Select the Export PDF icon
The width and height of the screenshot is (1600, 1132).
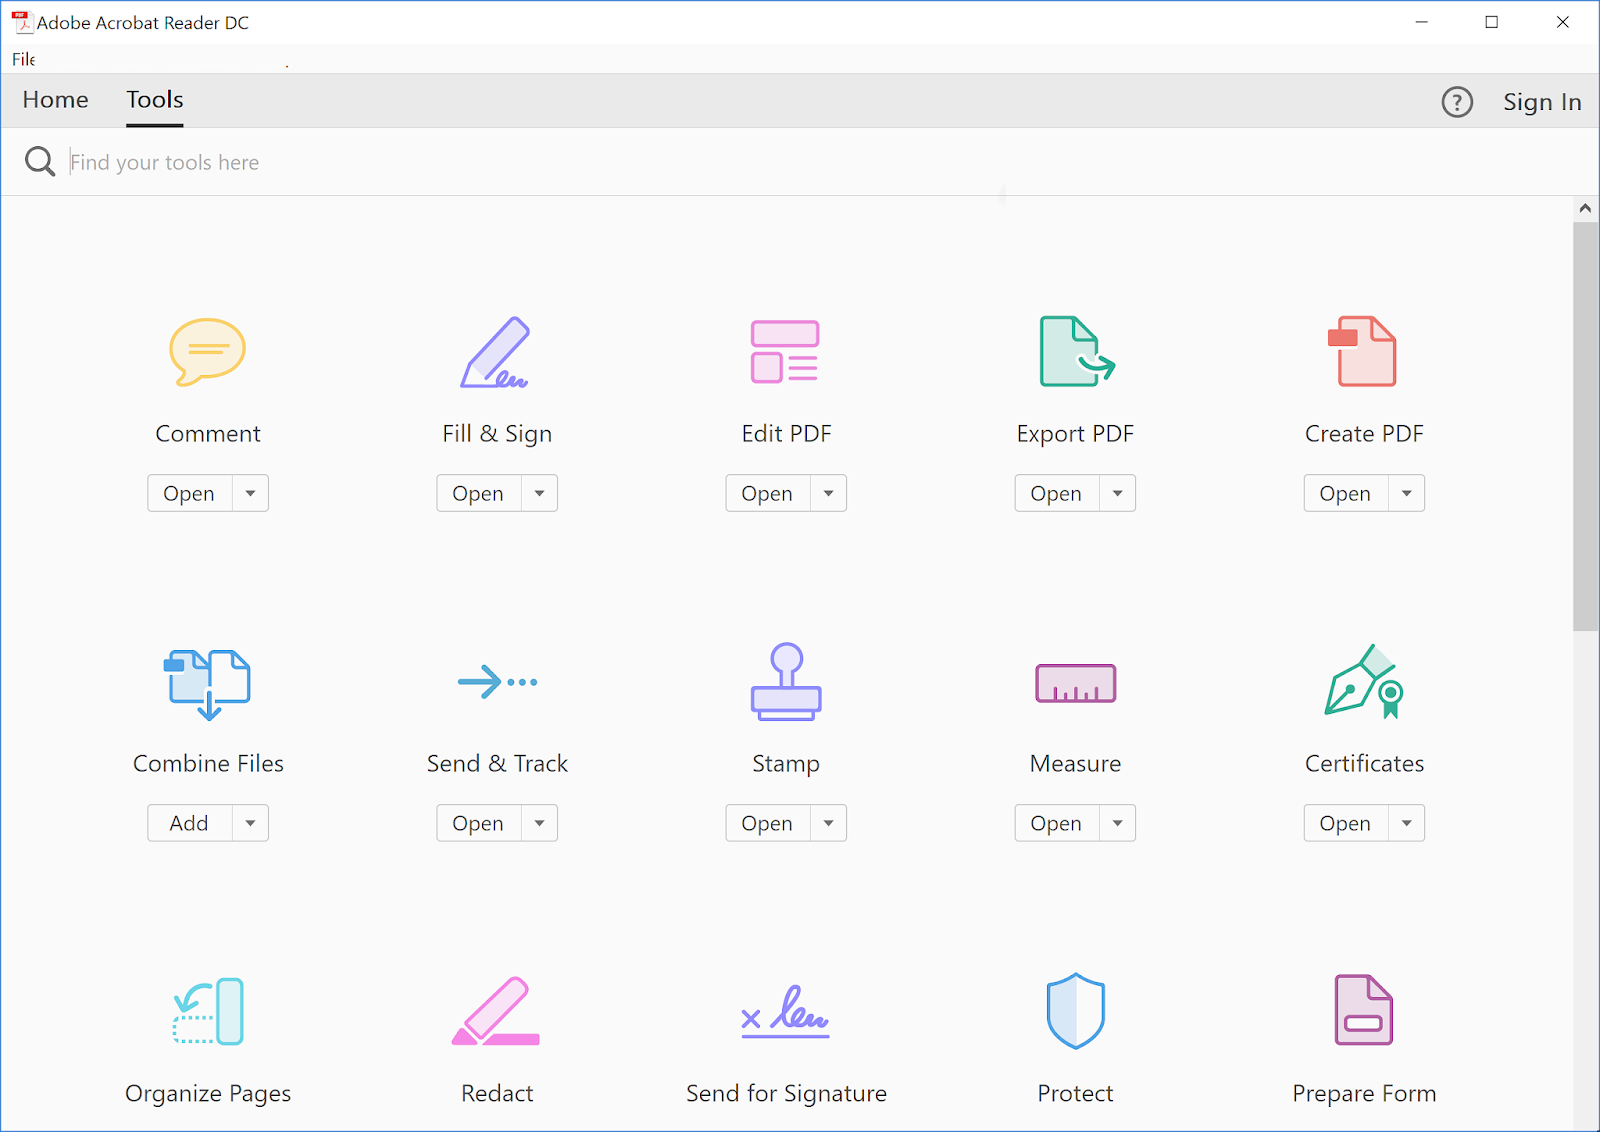pos(1076,351)
